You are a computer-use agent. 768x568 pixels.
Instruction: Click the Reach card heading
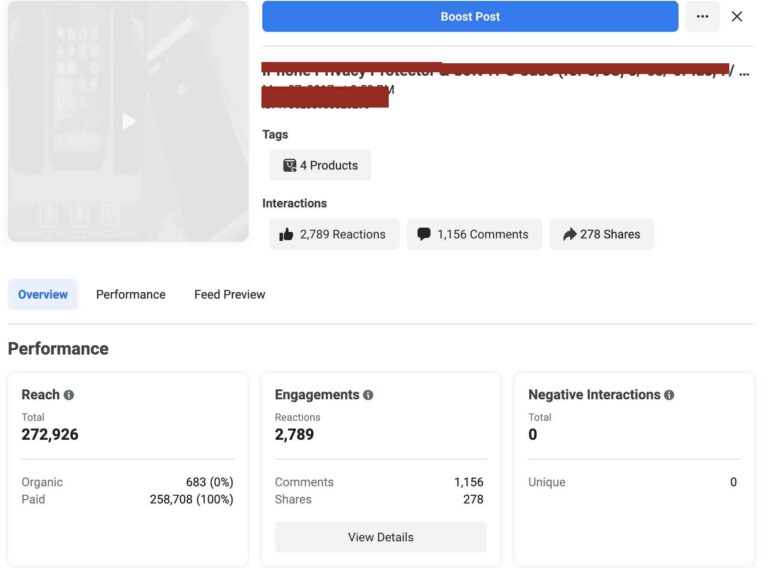pos(41,395)
